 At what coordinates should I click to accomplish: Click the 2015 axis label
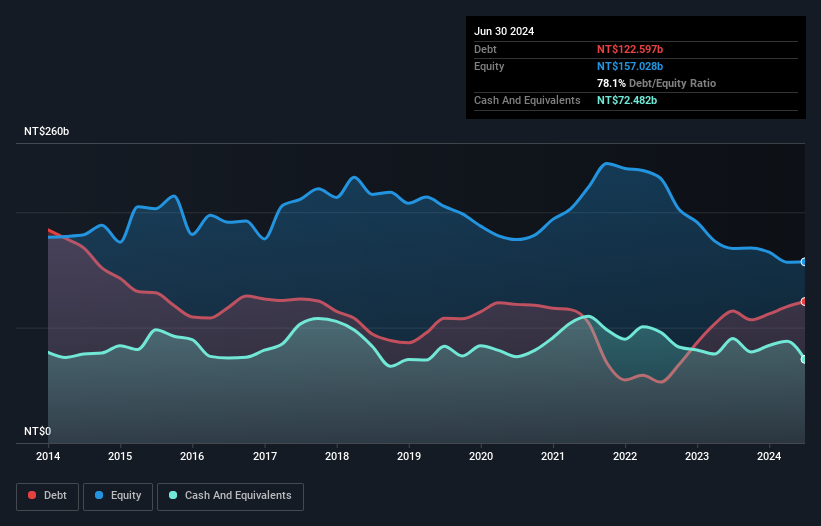pyautogui.click(x=120, y=456)
